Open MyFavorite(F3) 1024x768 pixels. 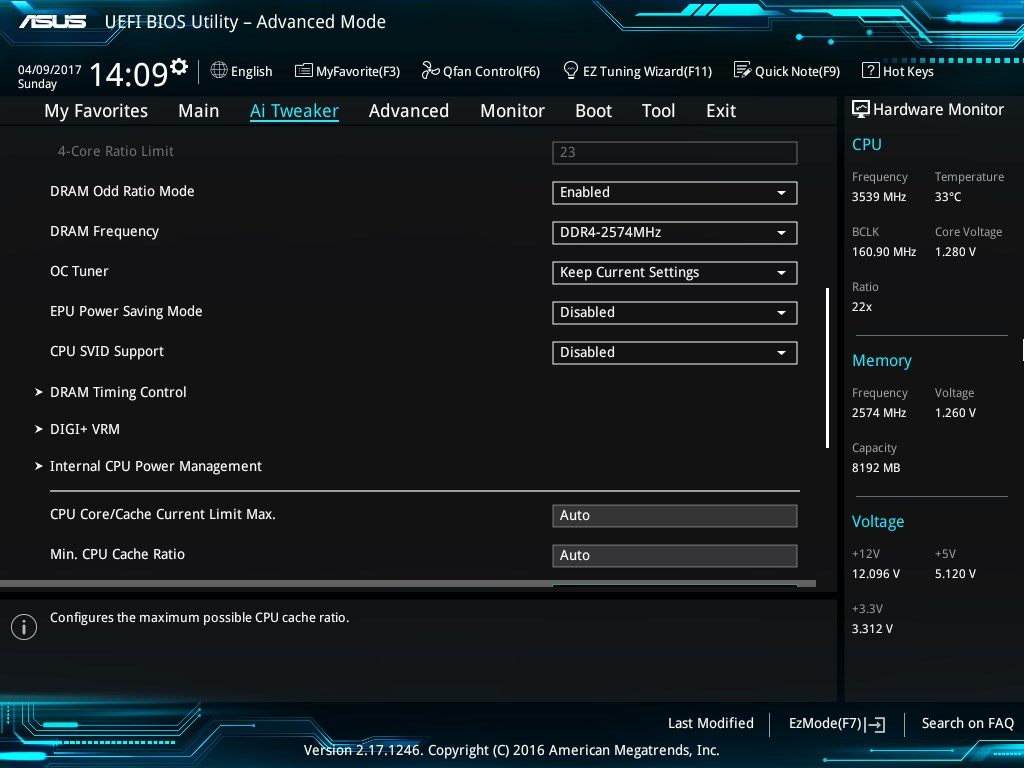[347, 71]
